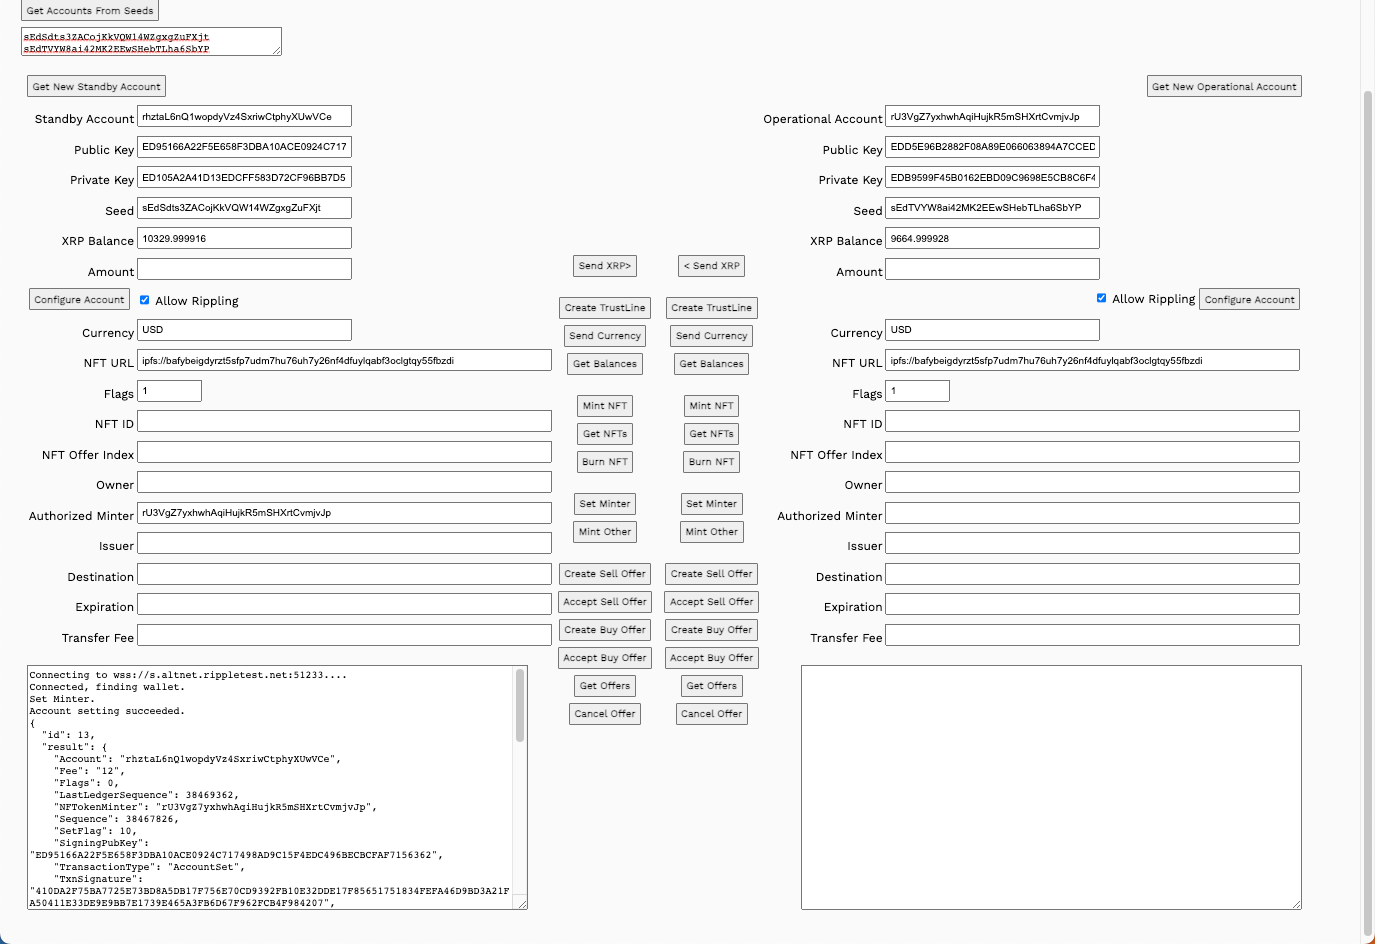The height and width of the screenshot is (944, 1375).
Task: Toggle standby account Allow Rippling checkbox
Action: pyautogui.click(x=145, y=300)
